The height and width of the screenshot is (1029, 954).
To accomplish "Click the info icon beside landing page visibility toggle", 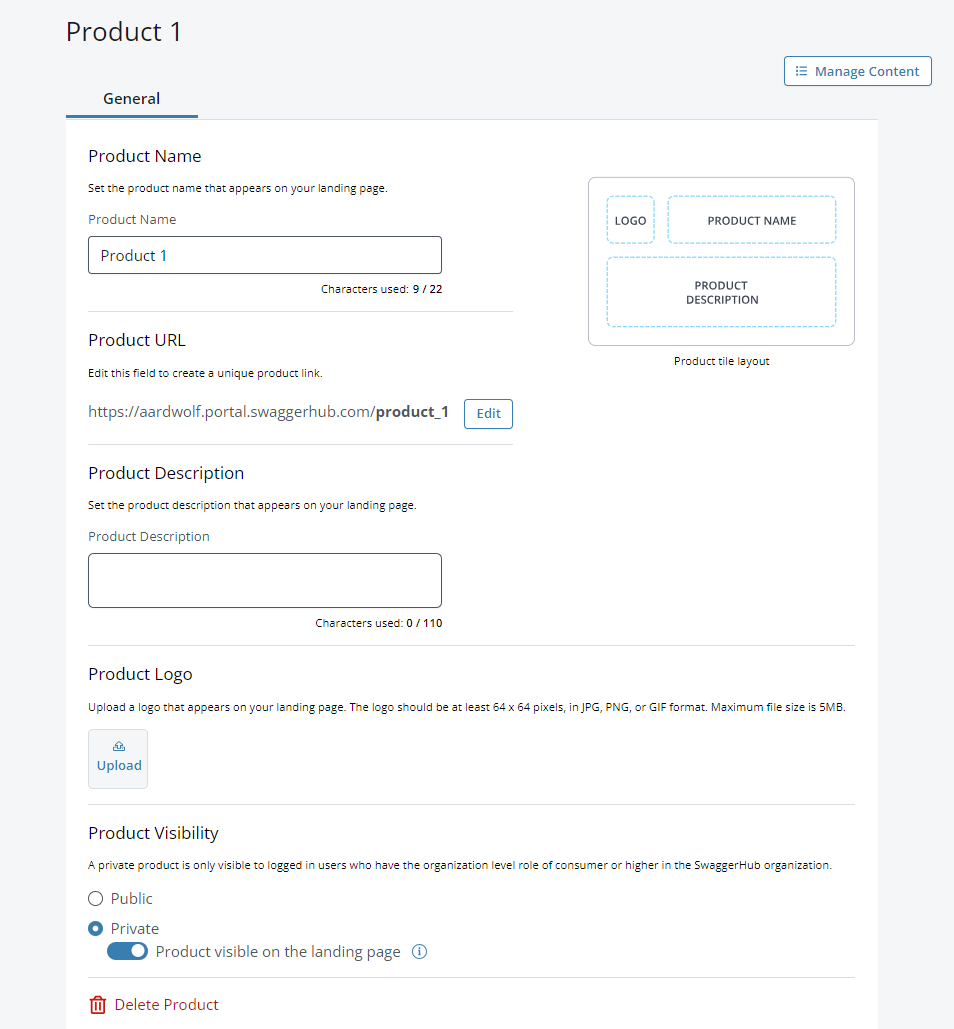I will click(419, 951).
